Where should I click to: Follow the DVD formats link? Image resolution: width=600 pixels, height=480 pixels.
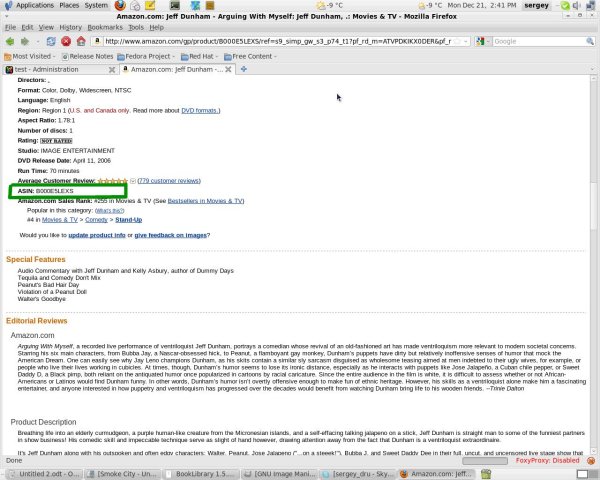(201, 110)
